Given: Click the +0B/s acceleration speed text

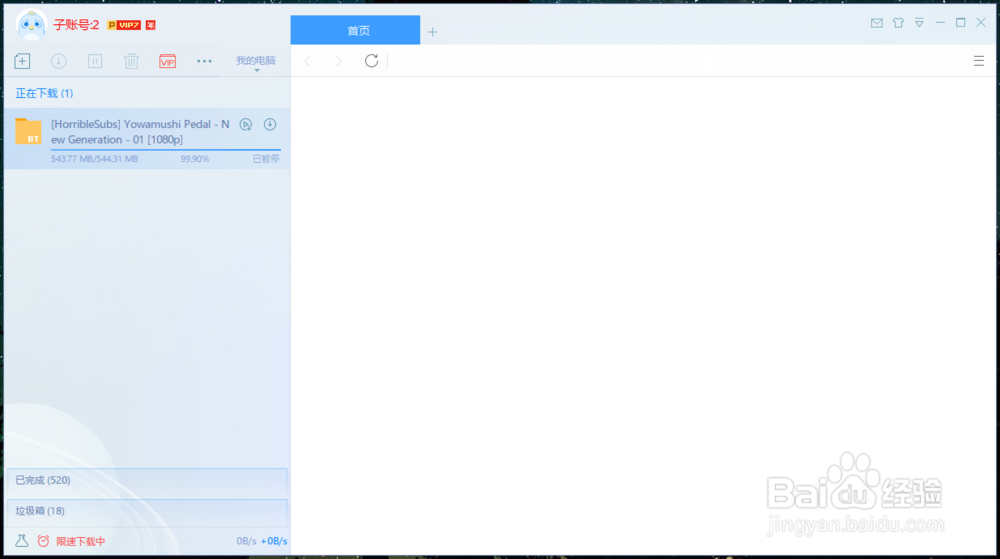Looking at the screenshot, I should pyautogui.click(x=274, y=541).
